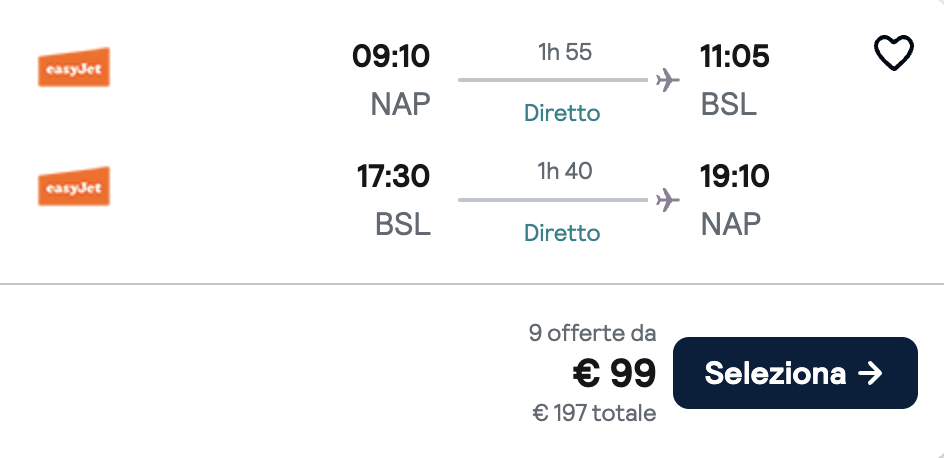Image resolution: width=944 pixels, height=458 pixels.
Task: Click the outbound Diretto label
Action: (562, 113)
